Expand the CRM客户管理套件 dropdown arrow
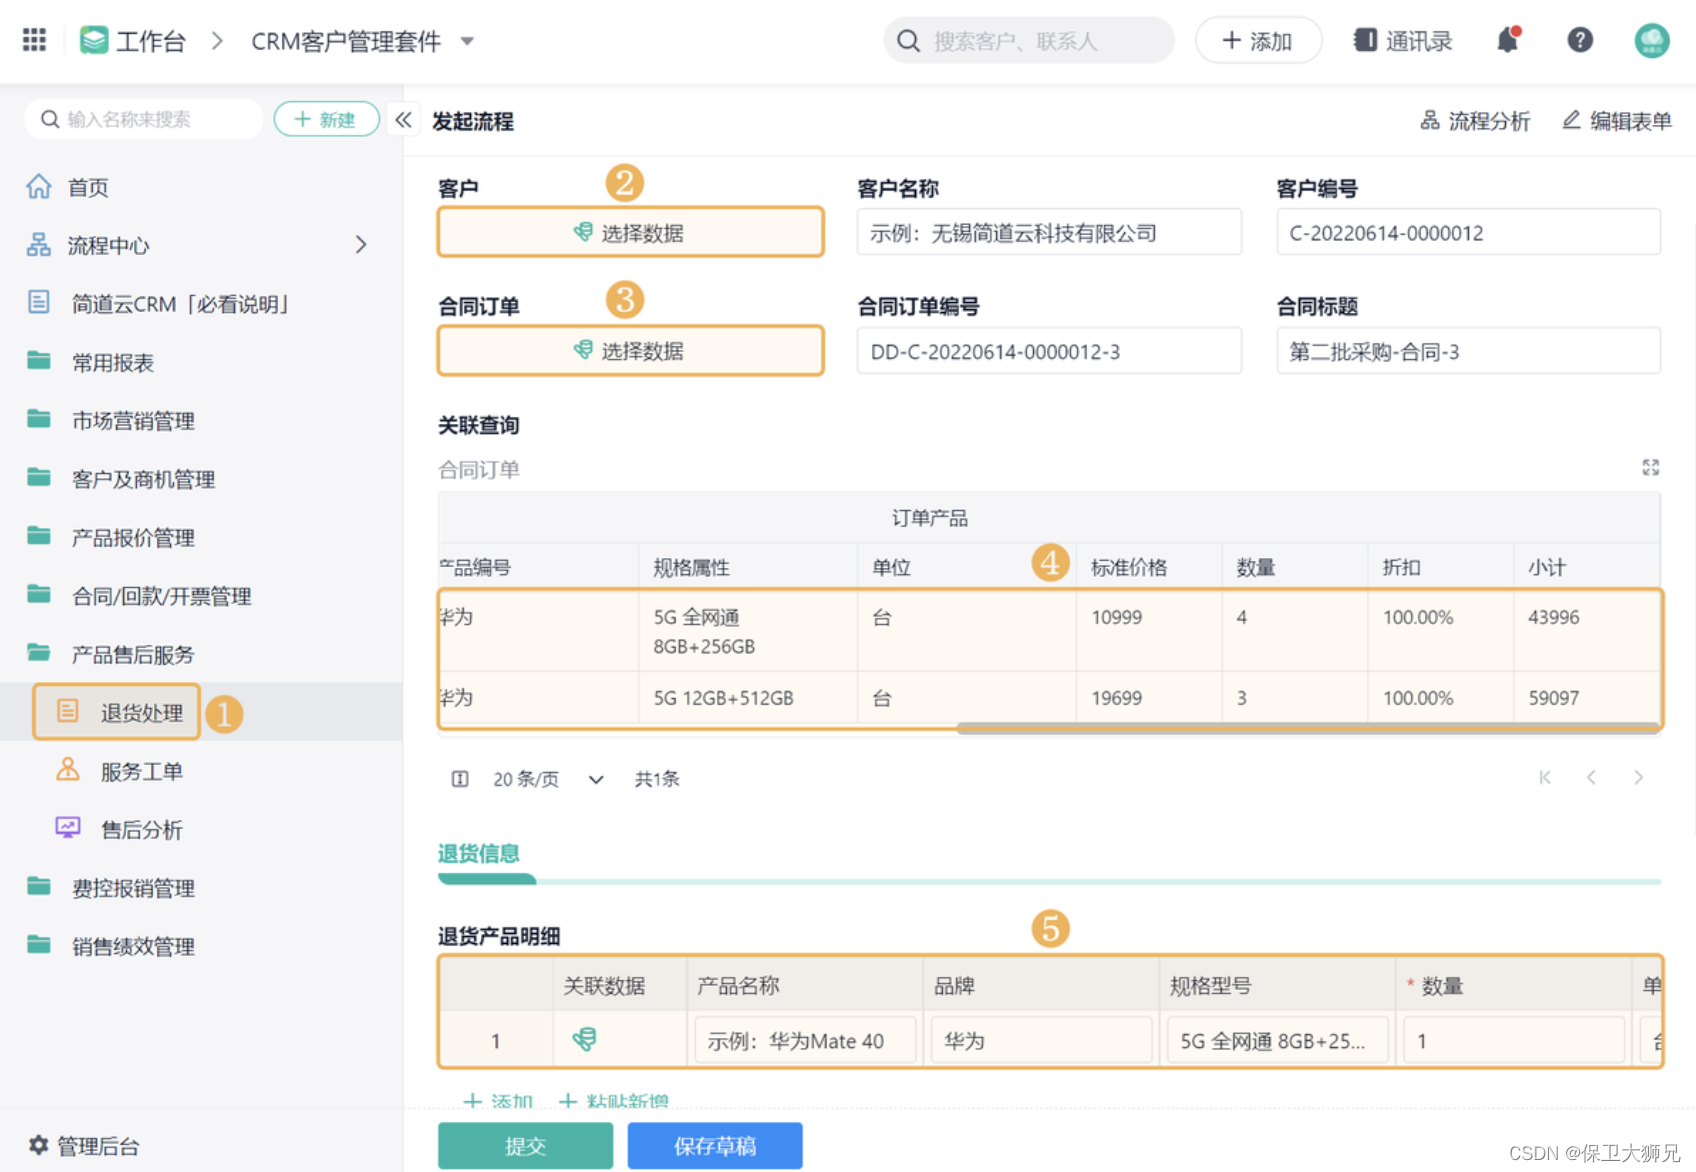Image resolution: width=1696 pixels, height=1172 pixels. (467, 41)
